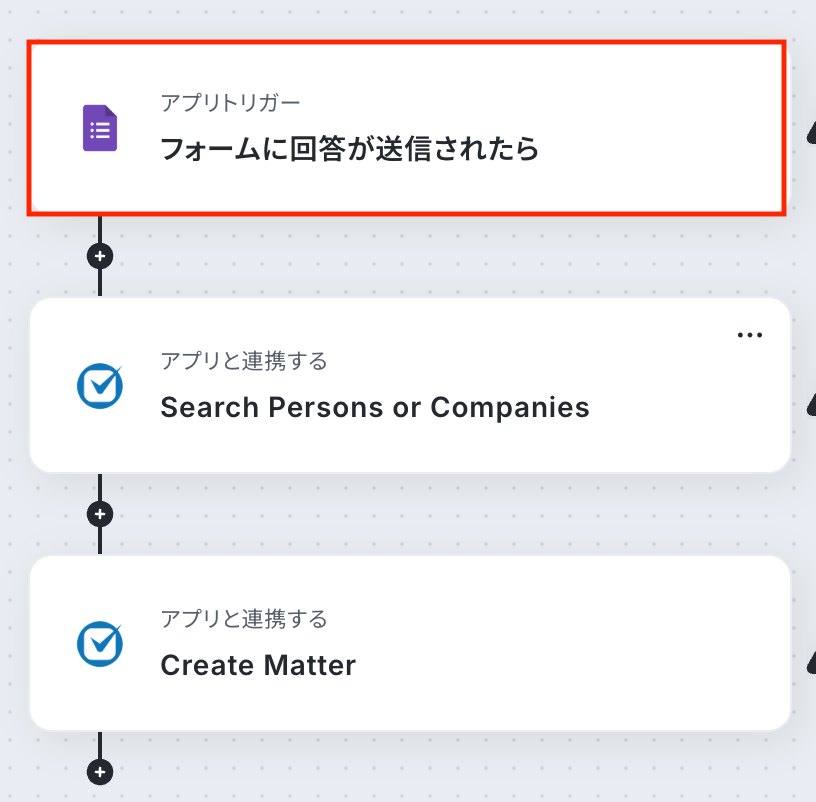Open the Create Matter step title
The image size is (816, 802).
(x=258, y=665)
